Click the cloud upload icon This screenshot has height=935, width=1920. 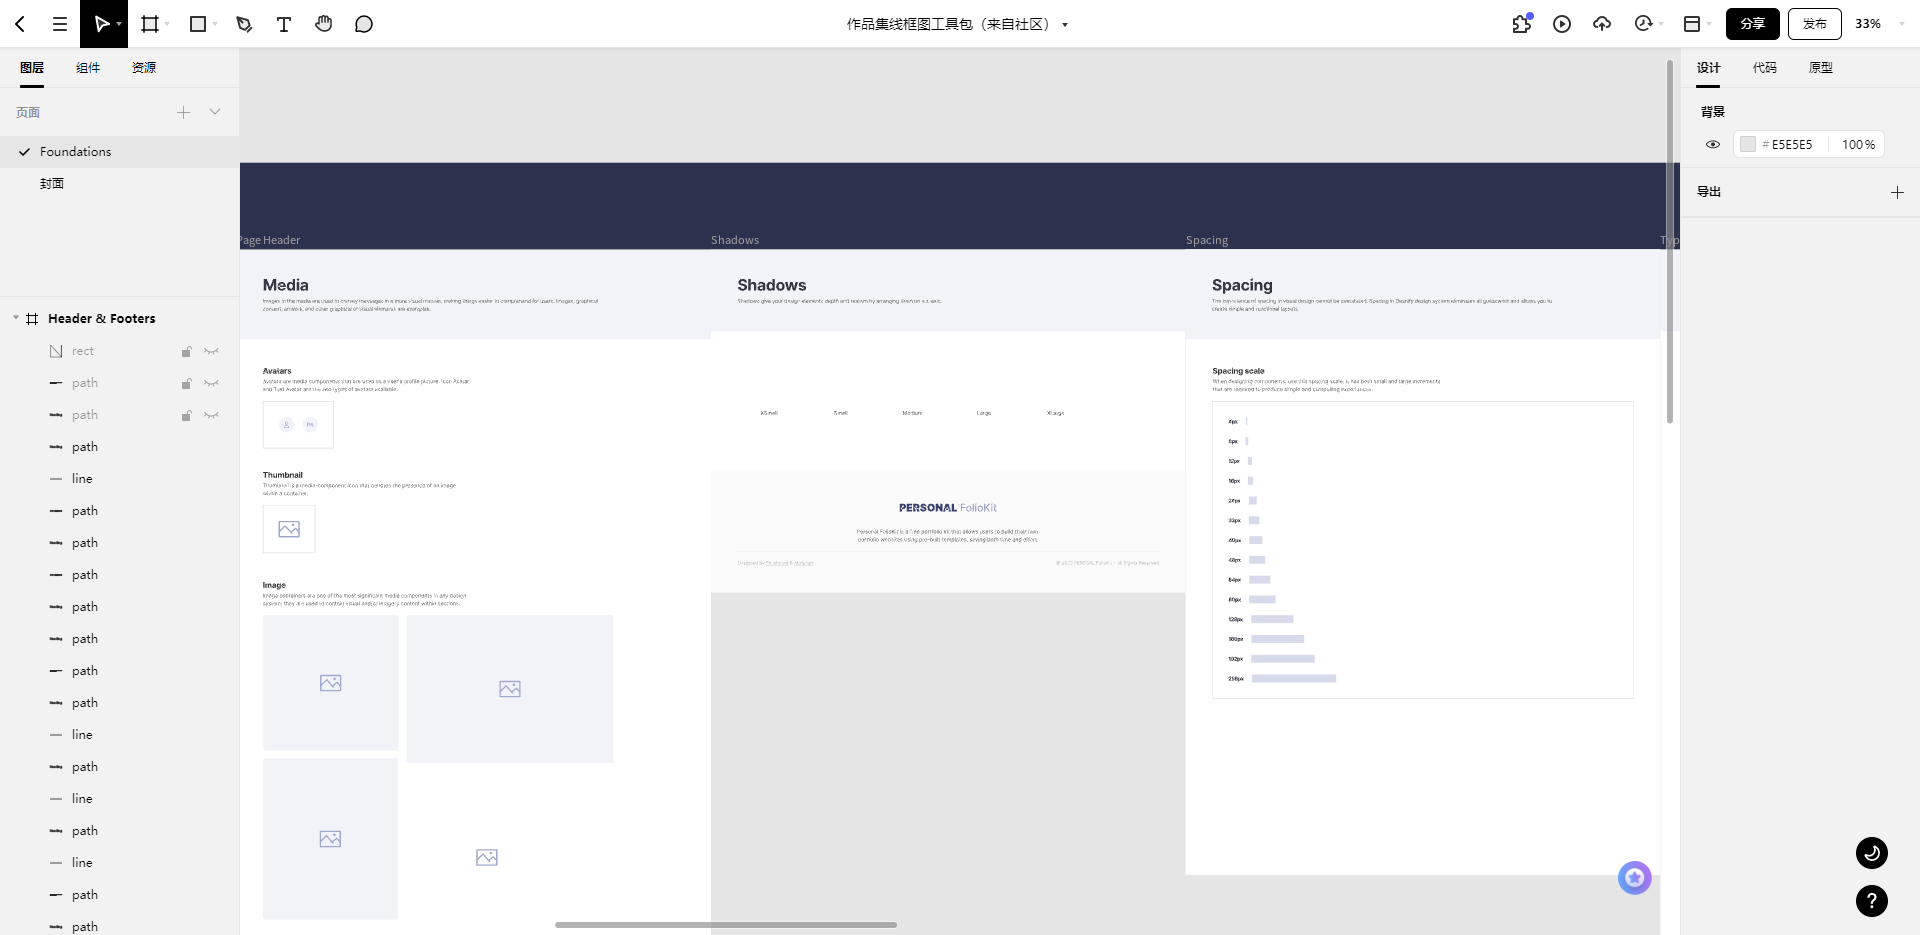tap(1602, 24)
